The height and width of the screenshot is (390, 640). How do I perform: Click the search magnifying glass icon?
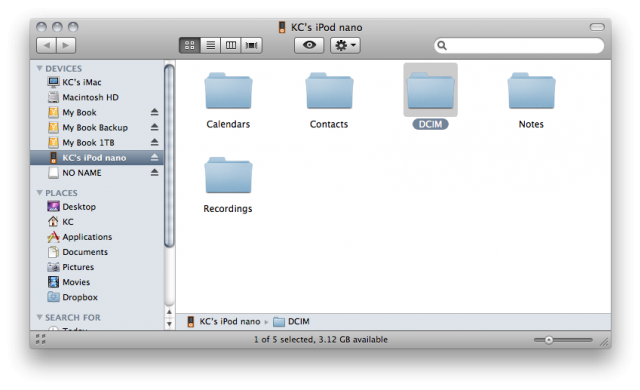[442, 45]
